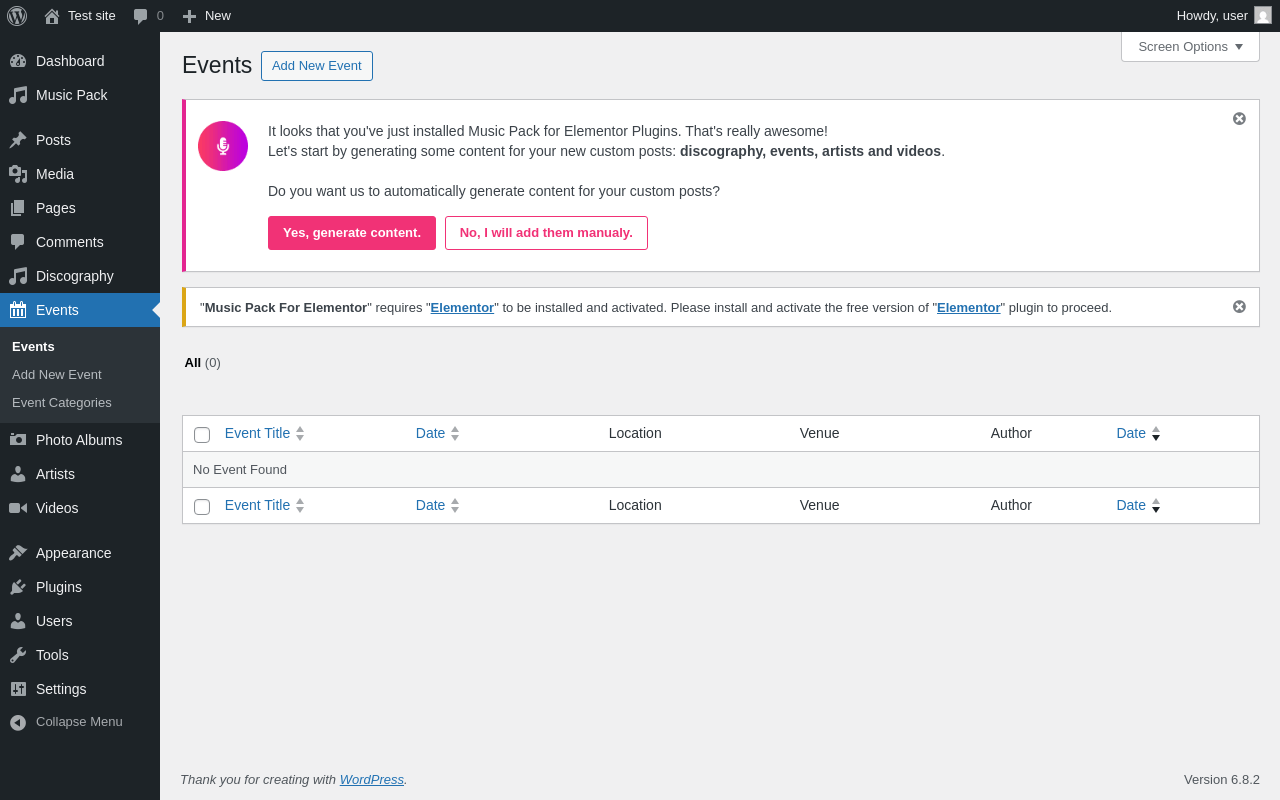Click the Music Pack note icon
Viewport: 1280px width, 800px height.
point(18,95)
